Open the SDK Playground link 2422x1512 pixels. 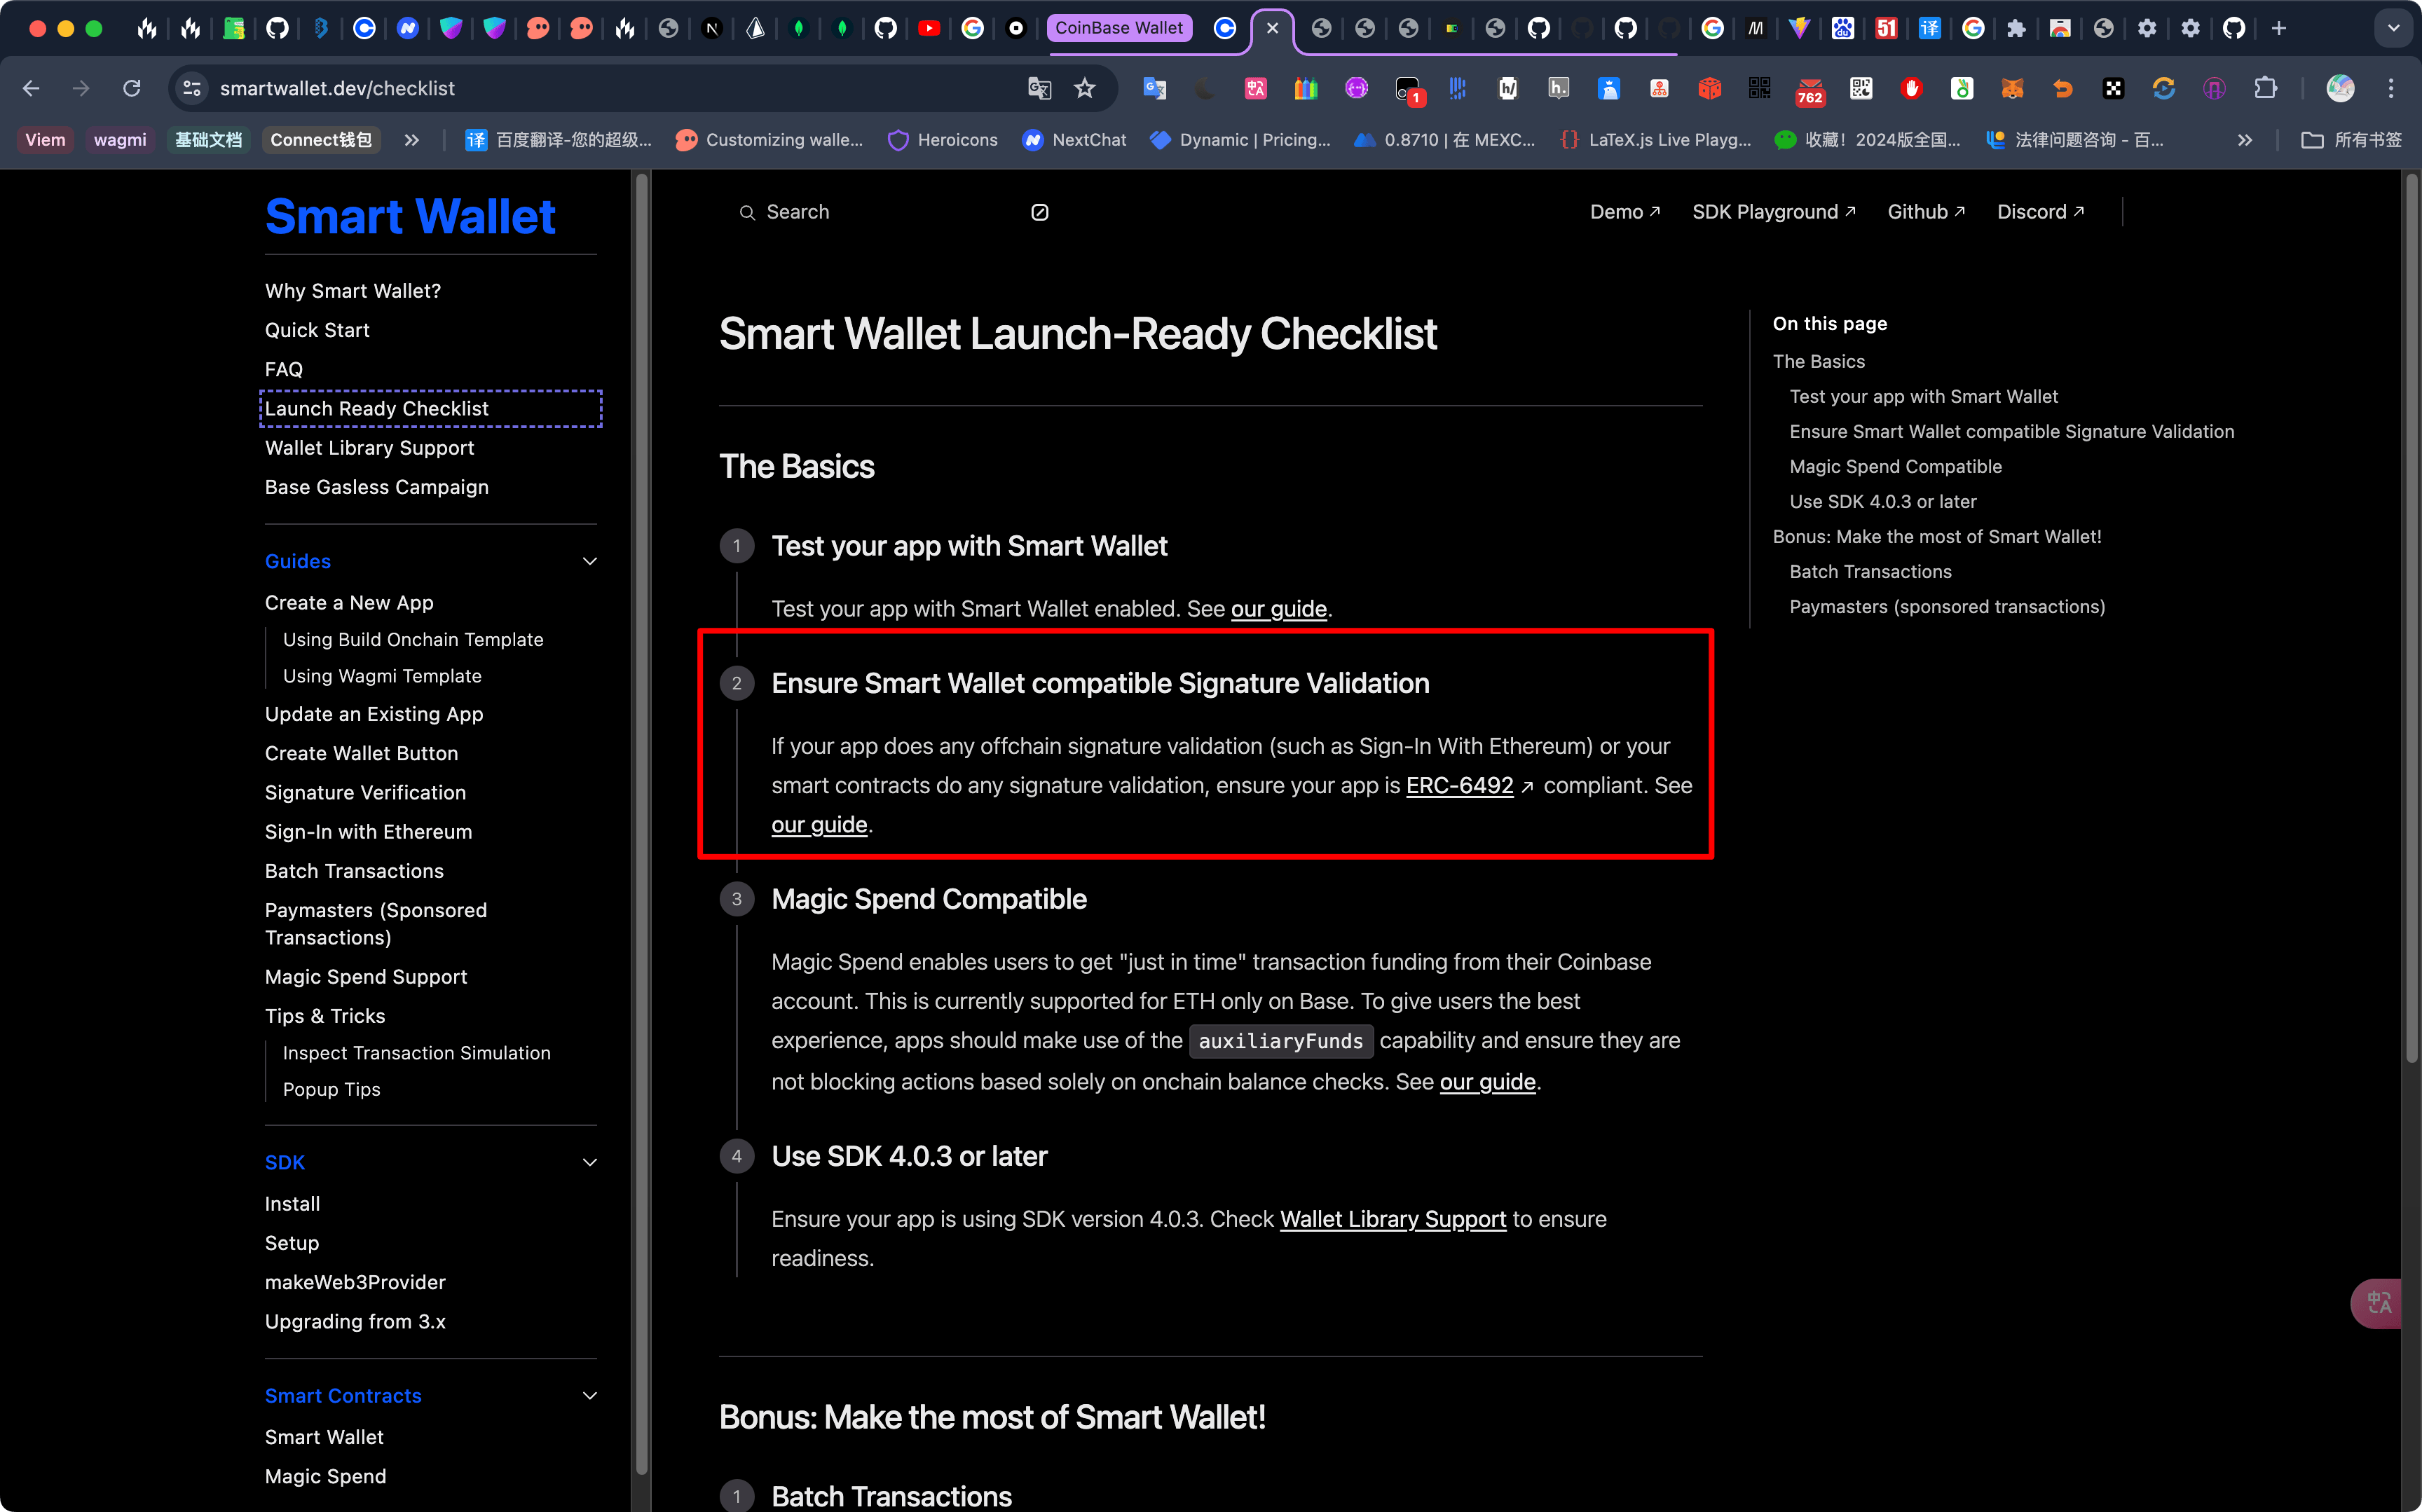(1774, 212)
